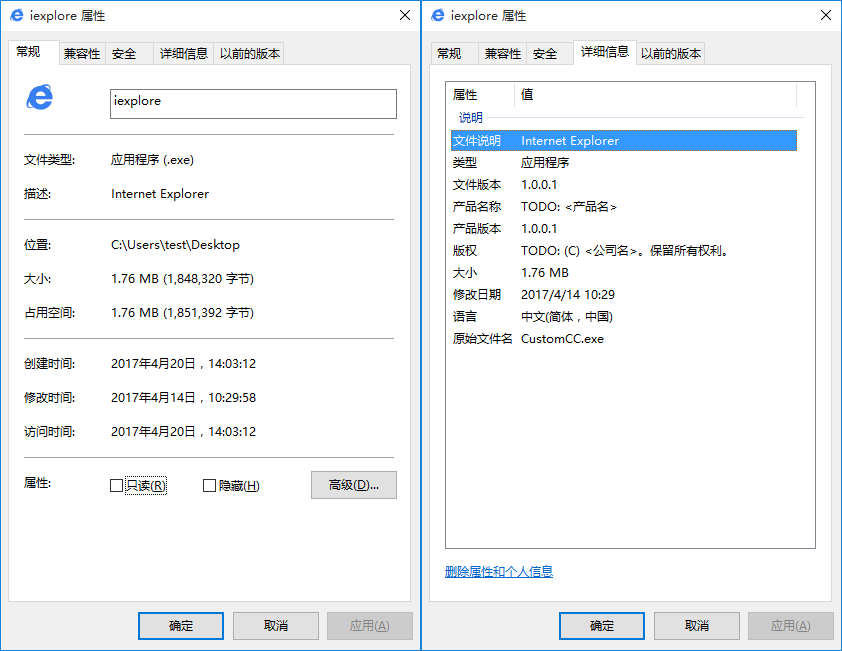842x651 pixels.
Task: Click title bar IE icon of right window
Action: (x=438, y=15)
